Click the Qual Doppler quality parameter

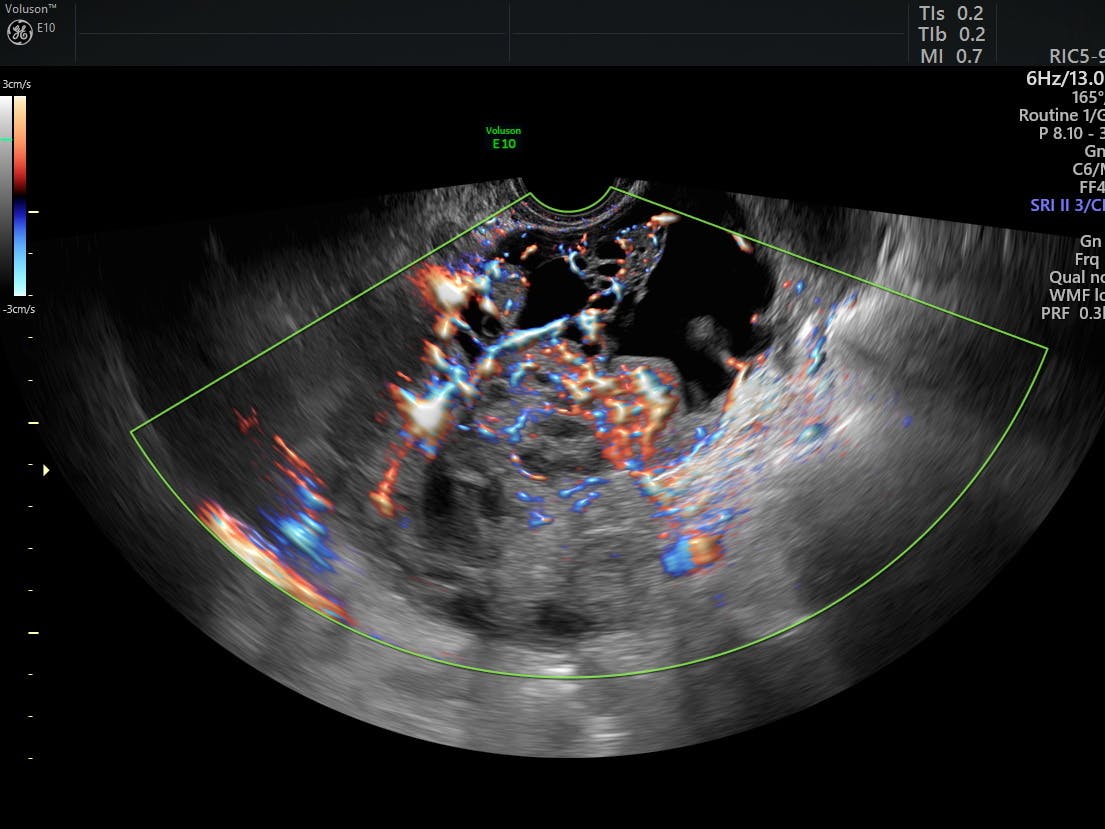click(1076, 277)
